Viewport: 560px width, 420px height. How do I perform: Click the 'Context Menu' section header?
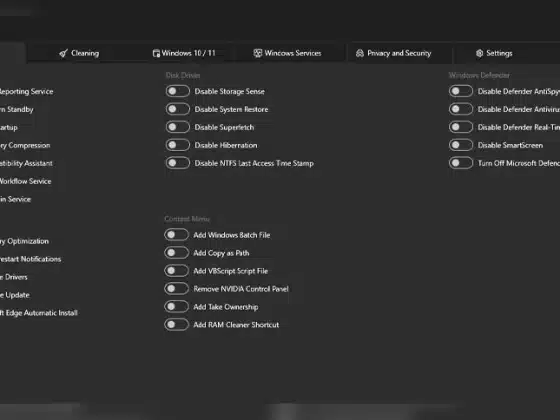coord(187,219)
